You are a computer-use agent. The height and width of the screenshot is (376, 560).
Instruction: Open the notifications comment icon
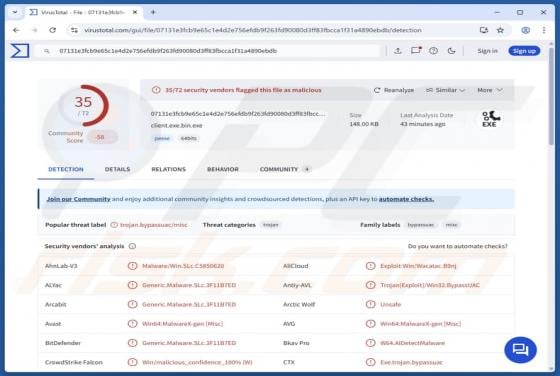click(416, 51)
